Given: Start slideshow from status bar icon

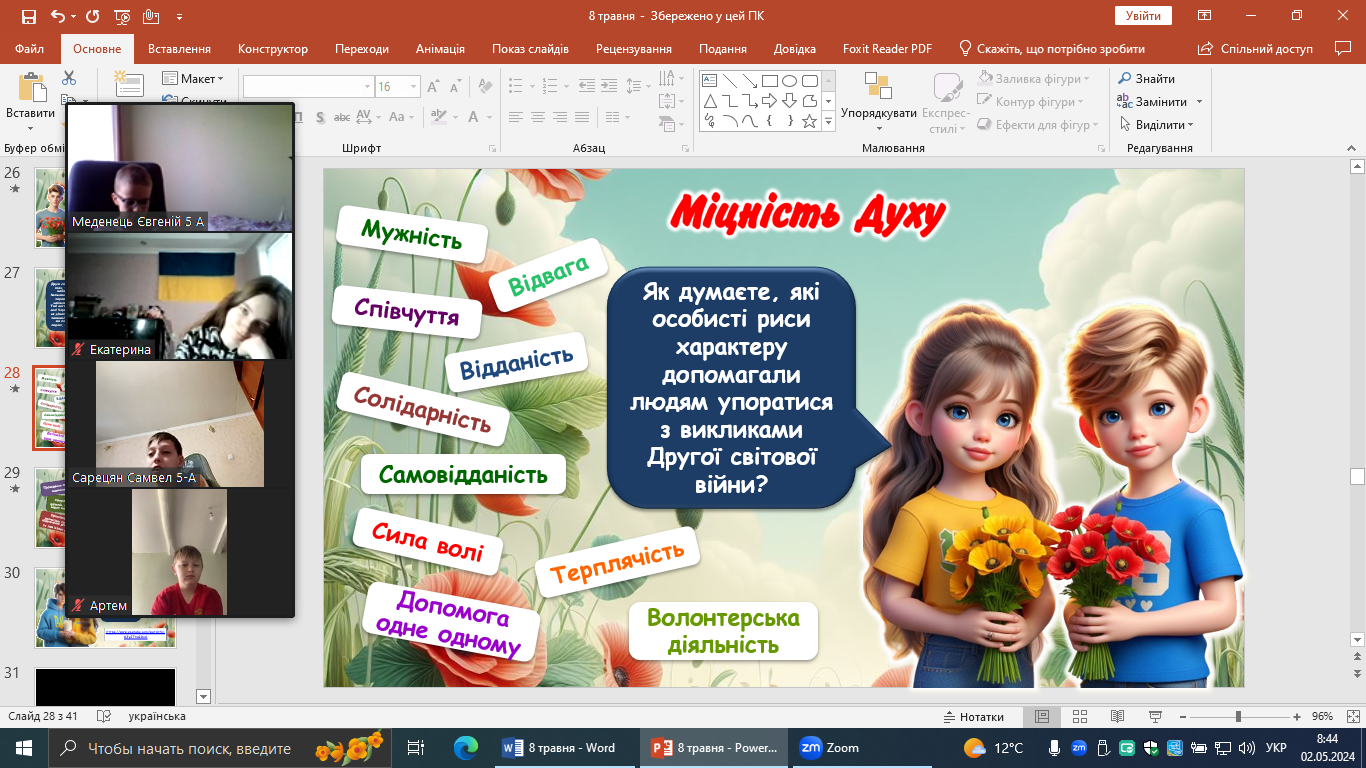Looking at the screenshot, I should (x=1153, y=717).
